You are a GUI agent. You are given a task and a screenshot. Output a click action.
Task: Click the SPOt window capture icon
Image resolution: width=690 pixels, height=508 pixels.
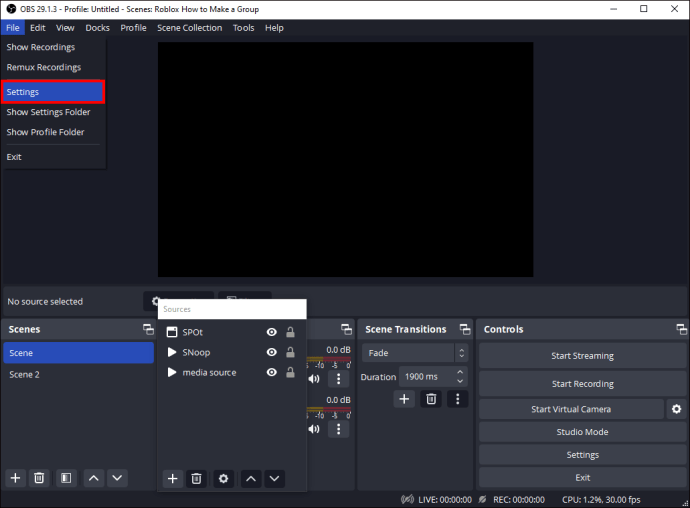[x=172, y=332]
